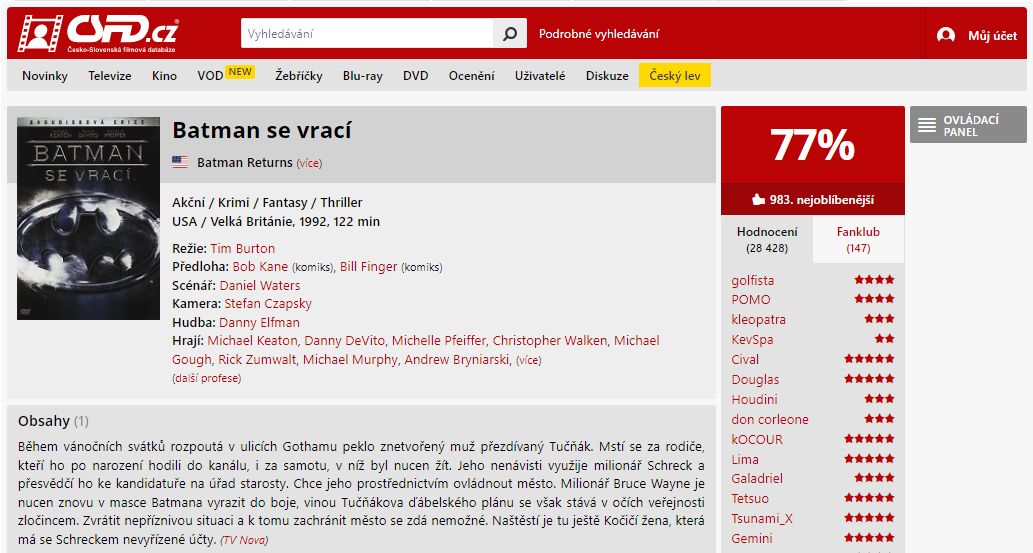Image resolution: width=1033 pixels, height=553 pixels.
Task: Open user Tsunami_X's profile
Action: 762,519
